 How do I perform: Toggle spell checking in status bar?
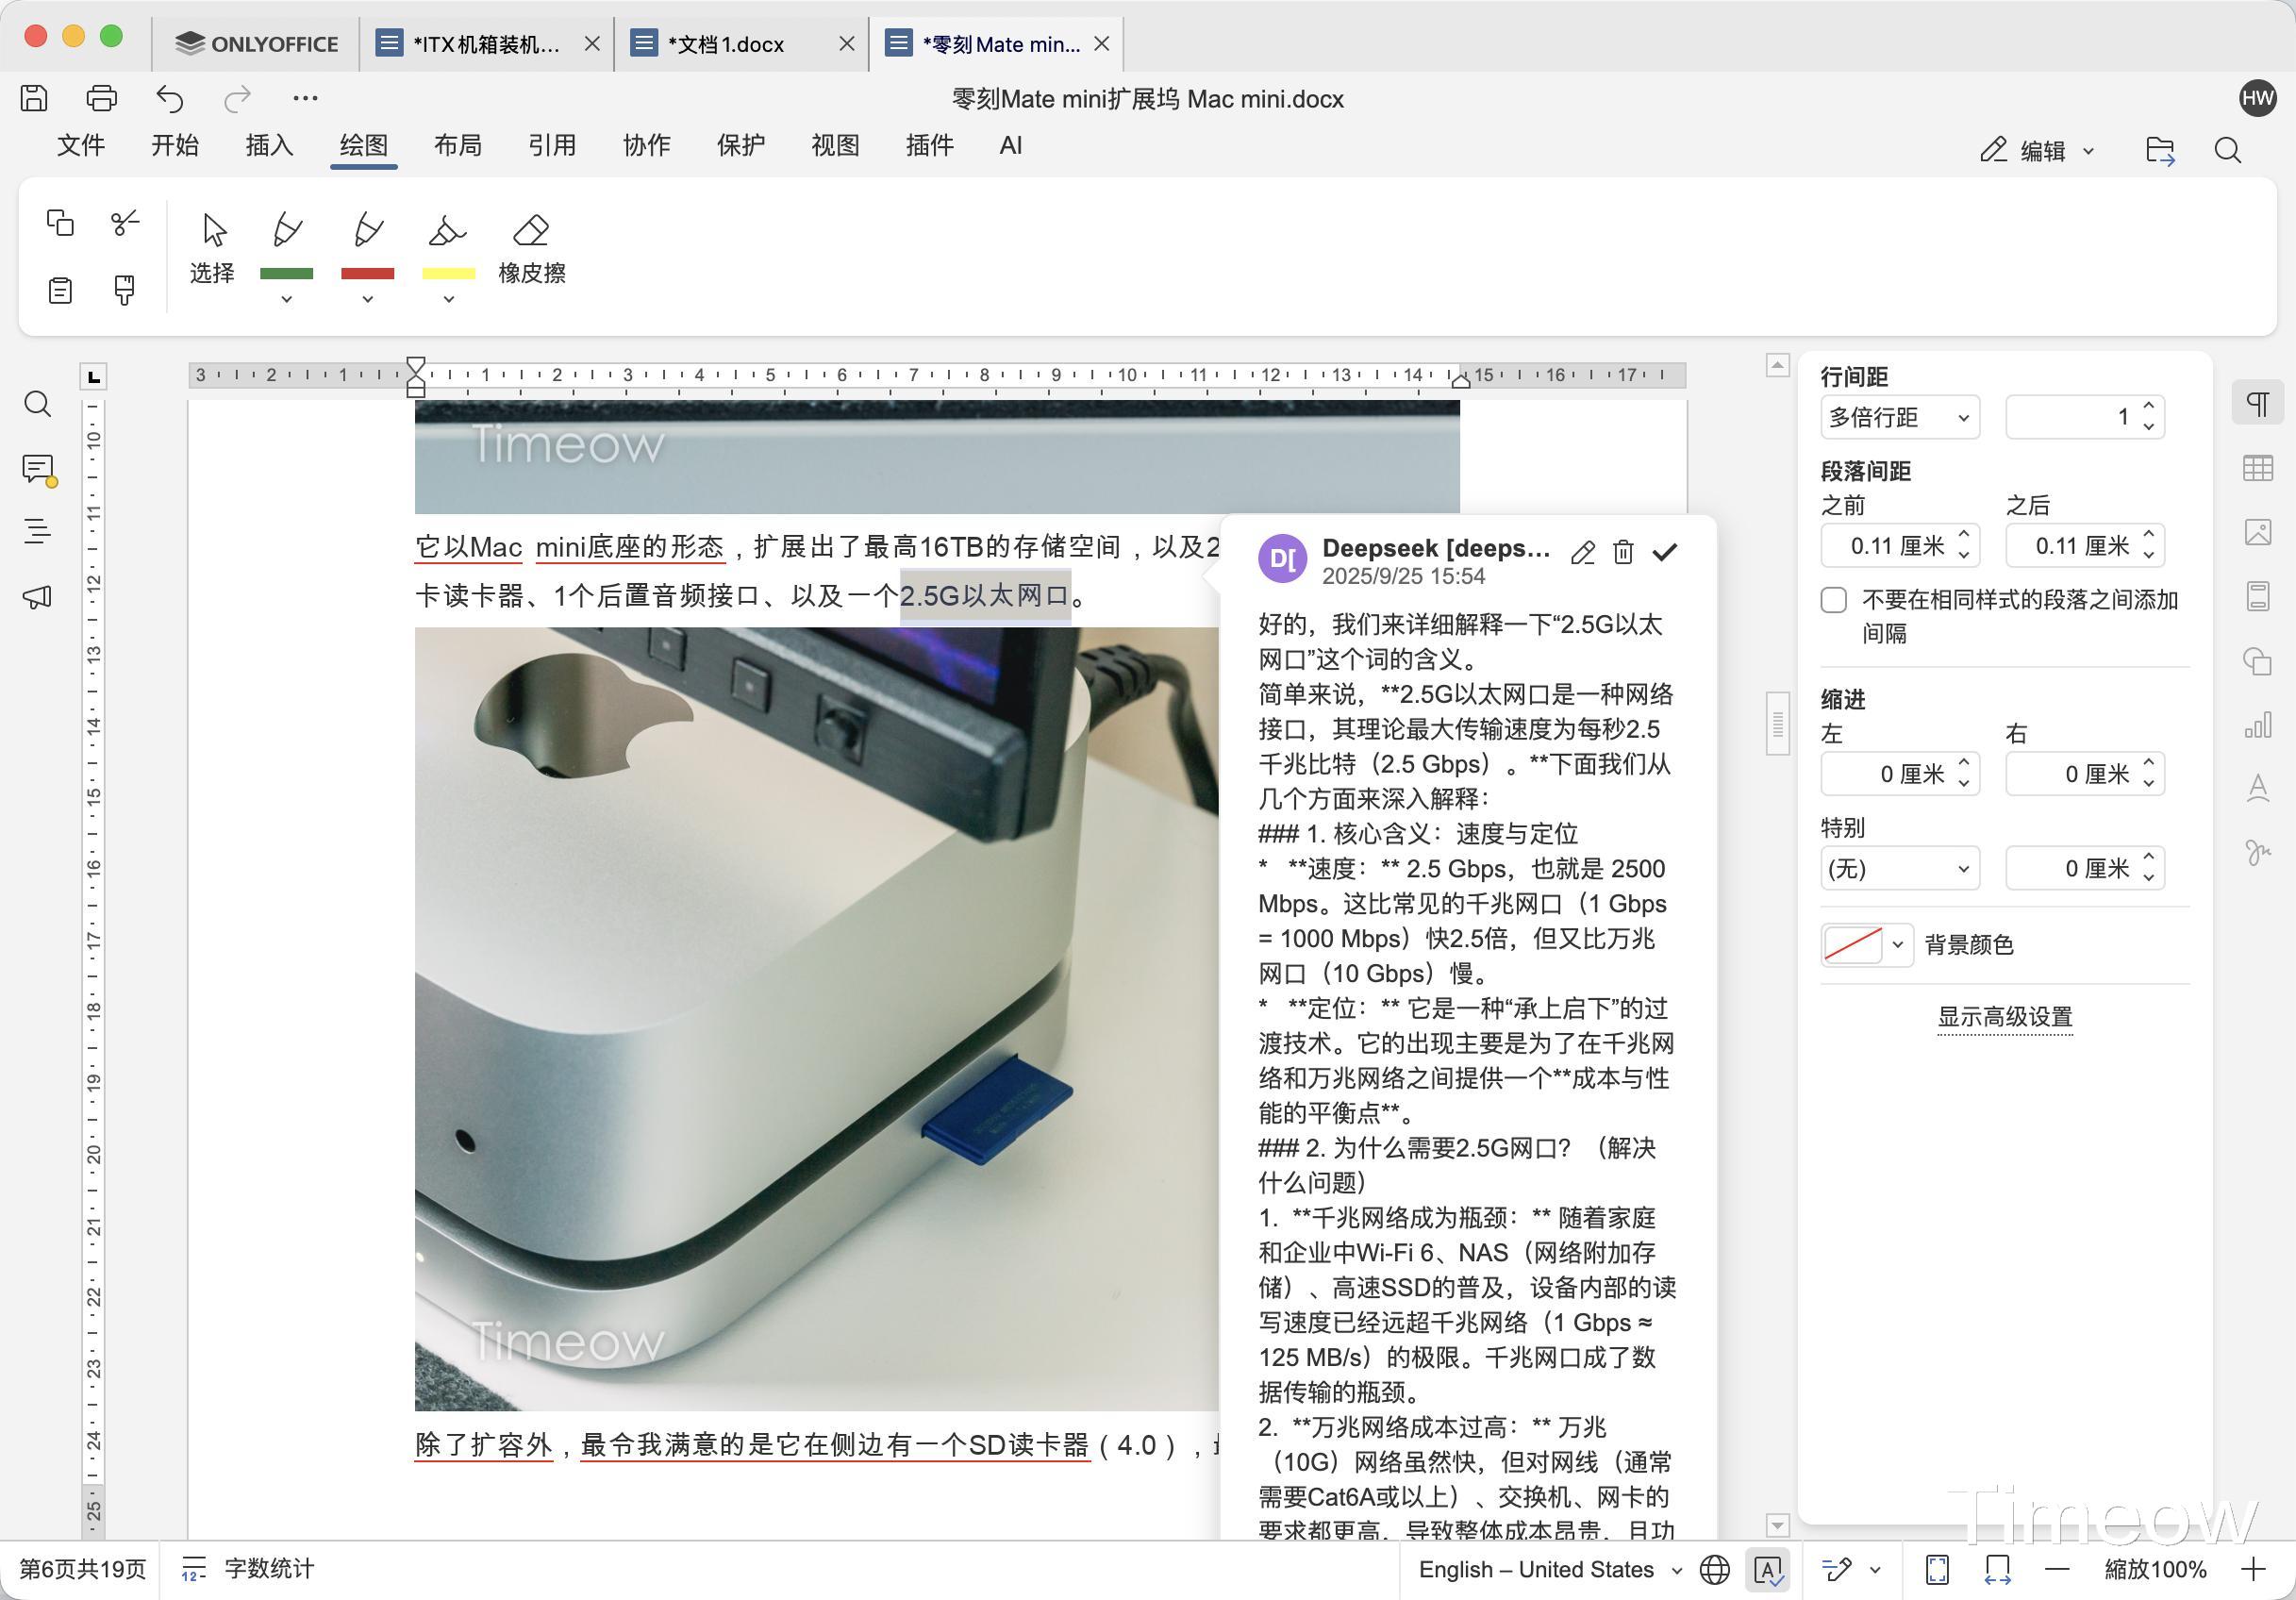1767,1569
